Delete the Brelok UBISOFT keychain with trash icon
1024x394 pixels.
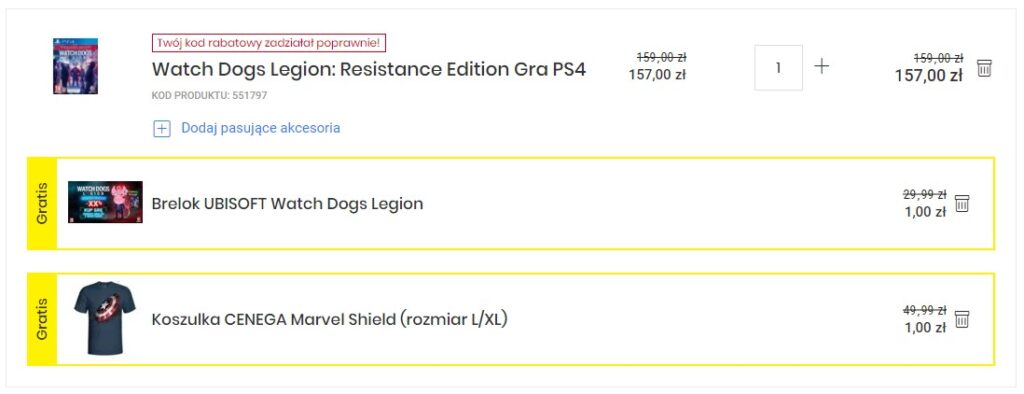pos(962,203)
